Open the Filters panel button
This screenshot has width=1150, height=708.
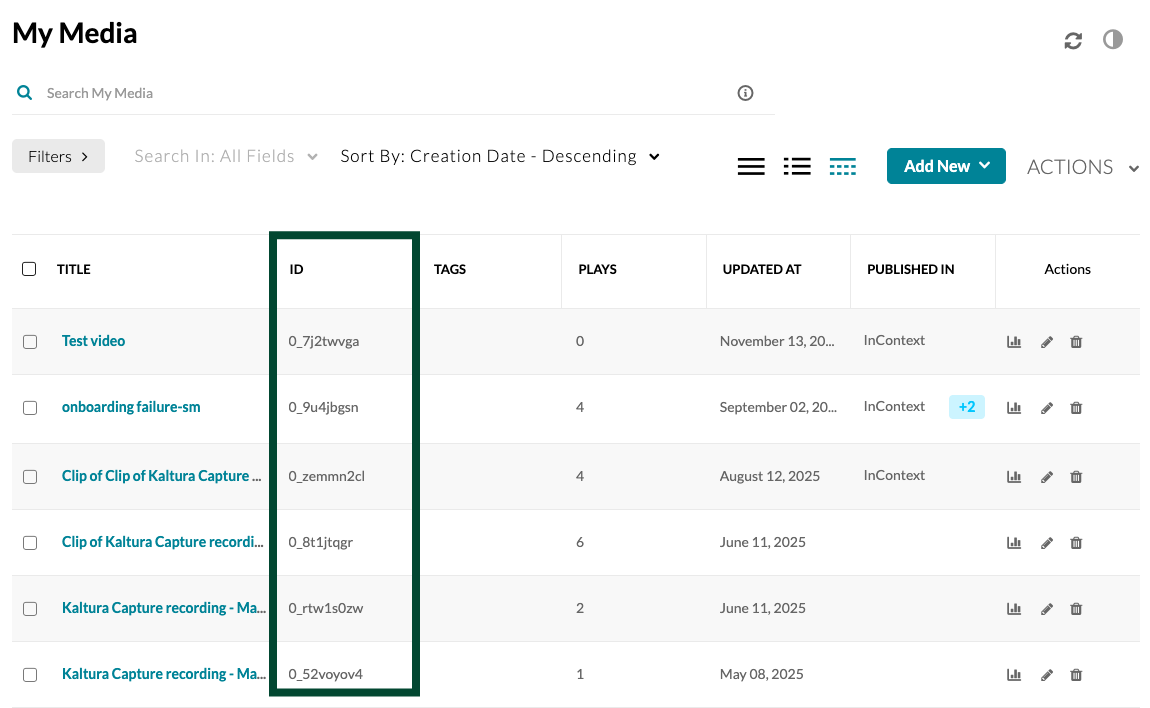(x=58, y=156)
